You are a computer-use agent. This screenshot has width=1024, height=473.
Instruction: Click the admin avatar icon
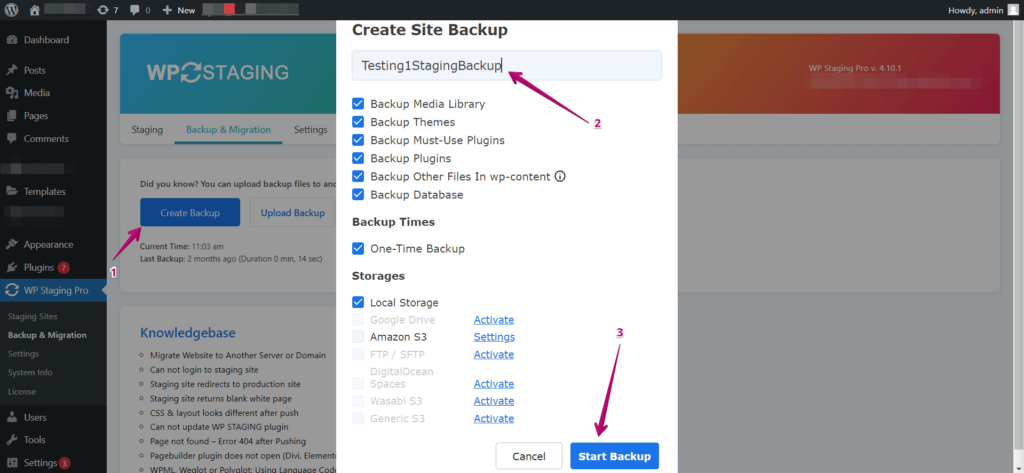pos(1012,10)
